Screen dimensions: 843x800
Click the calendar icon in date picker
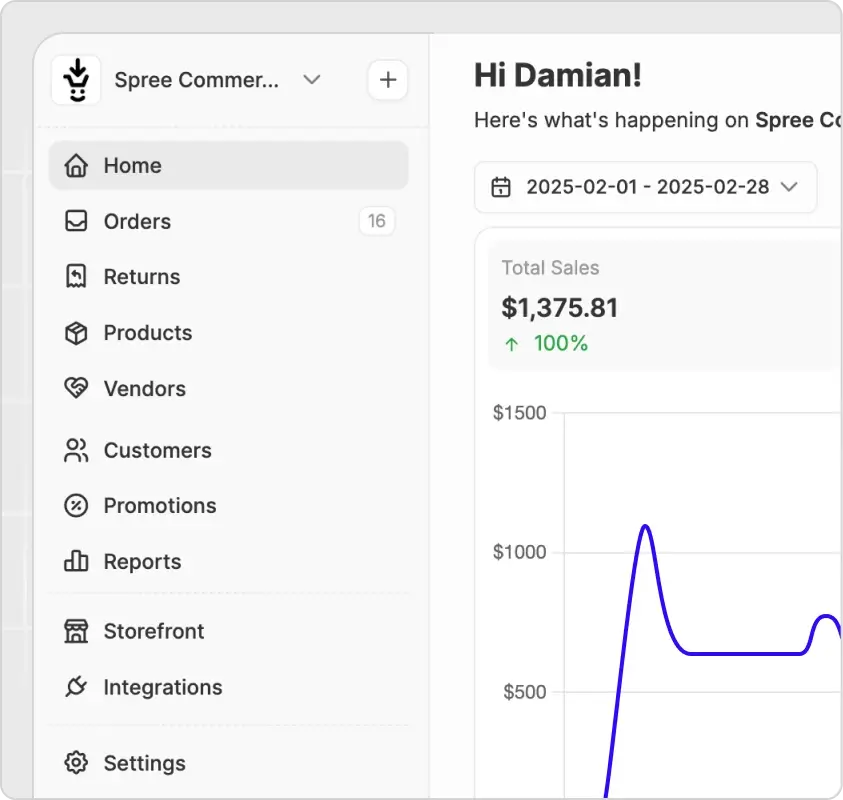502,187
